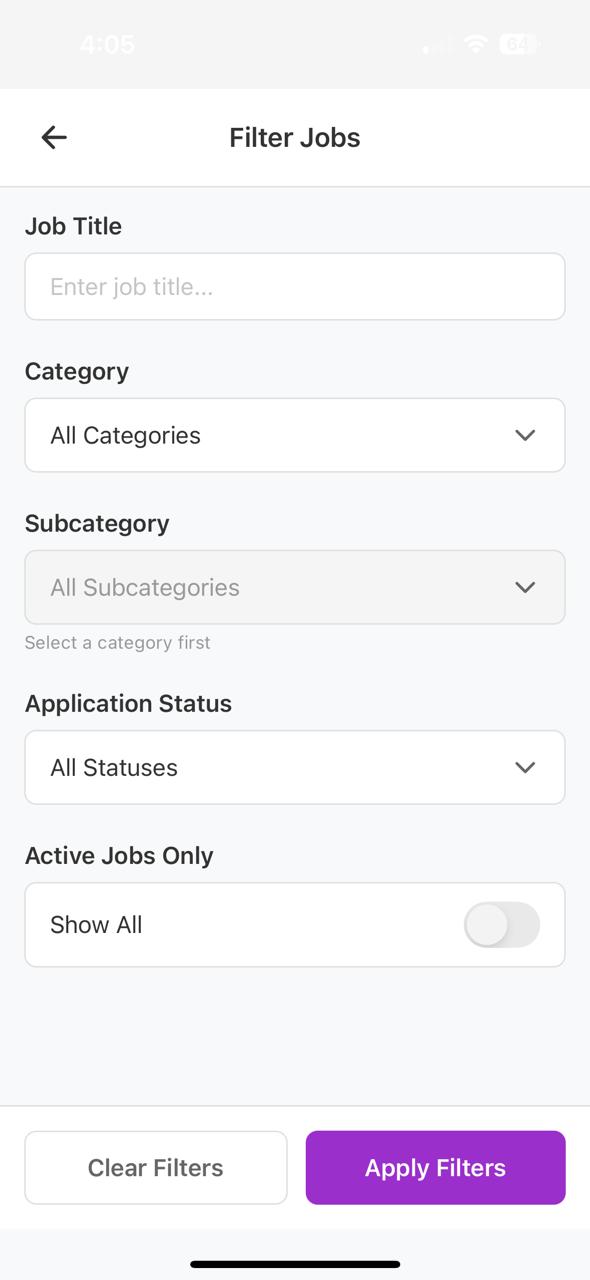The image size is (590, 1280).
Task: Tap the back arrow to leave Filter Jobs
Action: coord(52,137)
